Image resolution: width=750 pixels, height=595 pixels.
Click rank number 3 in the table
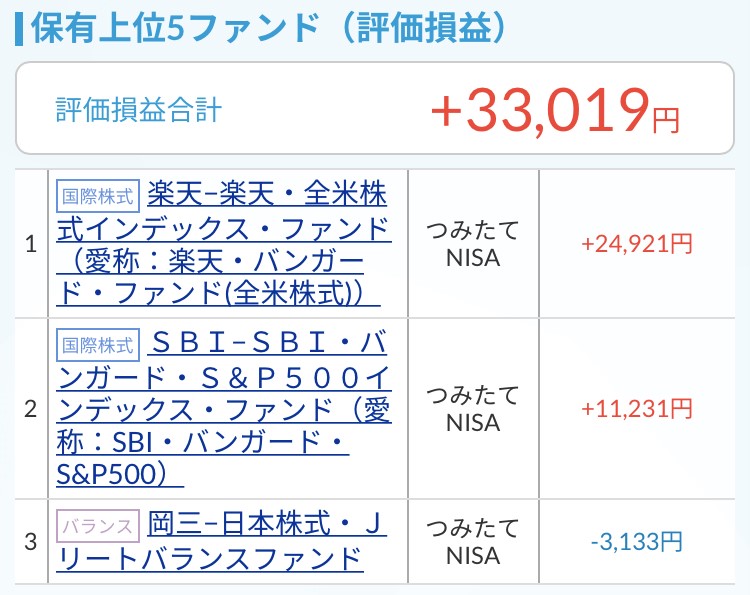point(31,541)
